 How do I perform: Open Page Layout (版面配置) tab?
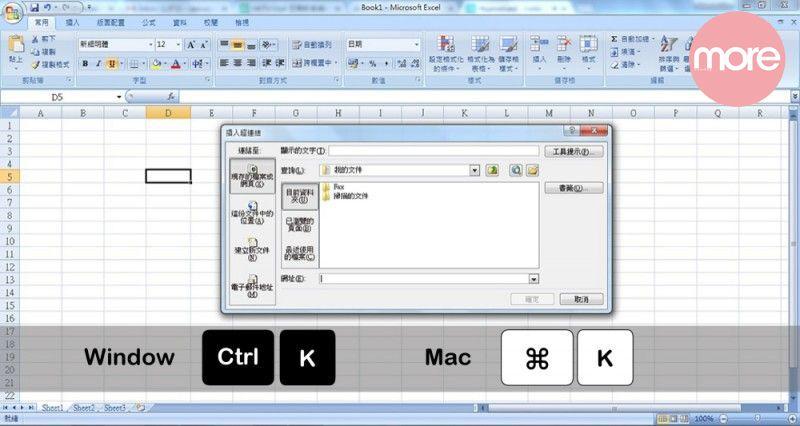tap(111, 23)
